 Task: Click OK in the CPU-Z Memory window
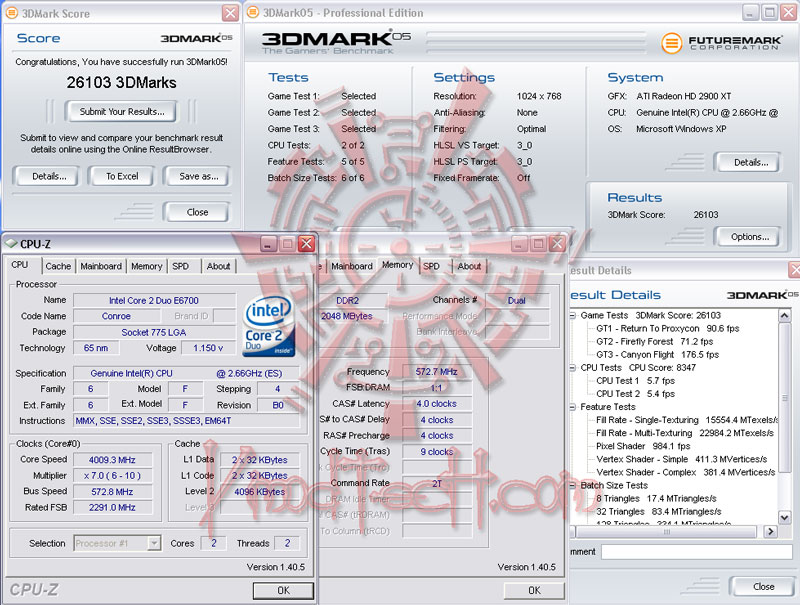pos(534,591)
